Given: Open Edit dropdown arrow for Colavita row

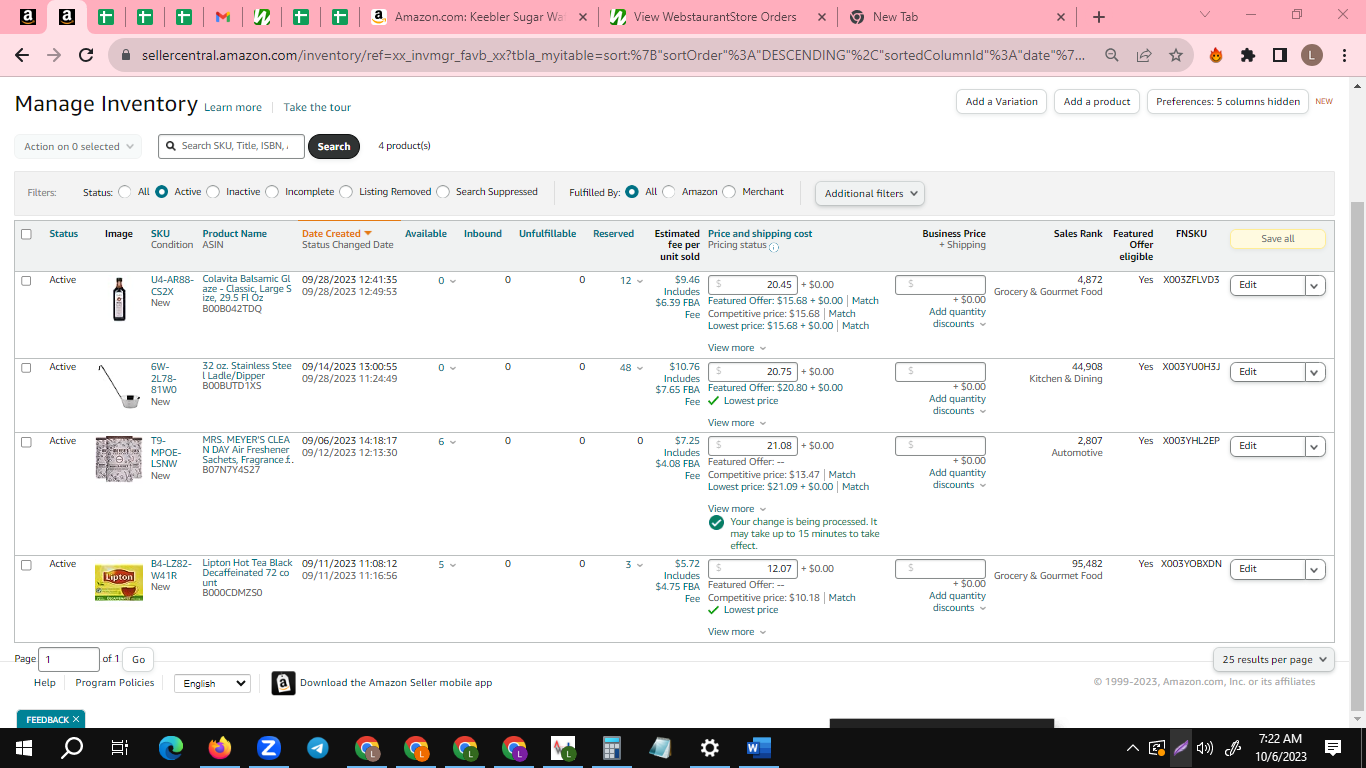Looking at the screenshot, I should click(x=1315, y=285).
